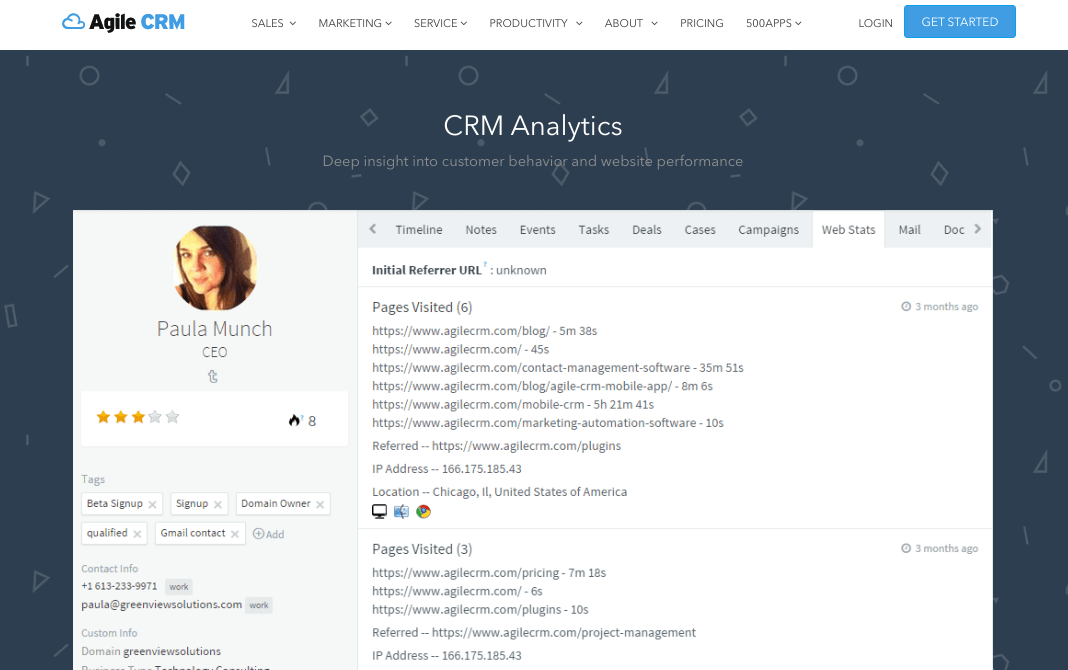Viewport: 1068px width, 670px height.
Task: Remove the qualified tag
Action: (x=137, y=533)
